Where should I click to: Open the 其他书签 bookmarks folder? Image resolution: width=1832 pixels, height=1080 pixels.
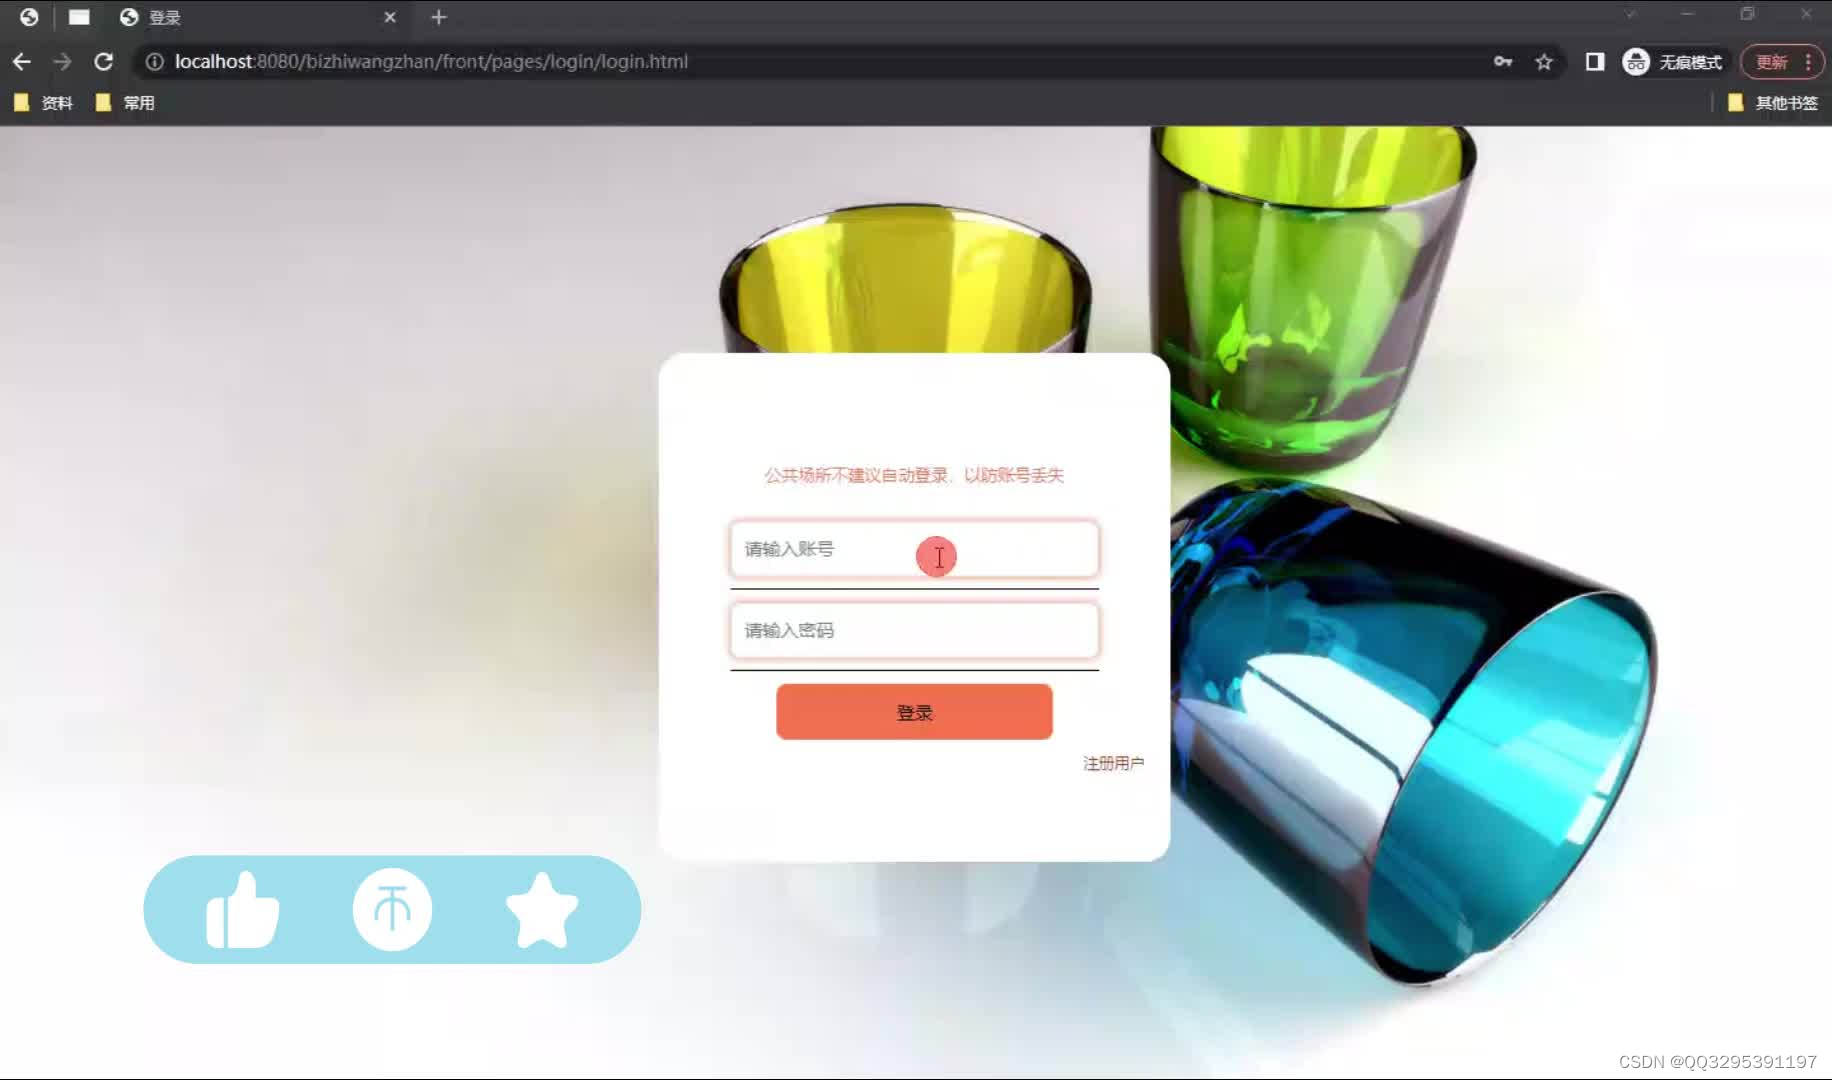[x=1773, y=103]
